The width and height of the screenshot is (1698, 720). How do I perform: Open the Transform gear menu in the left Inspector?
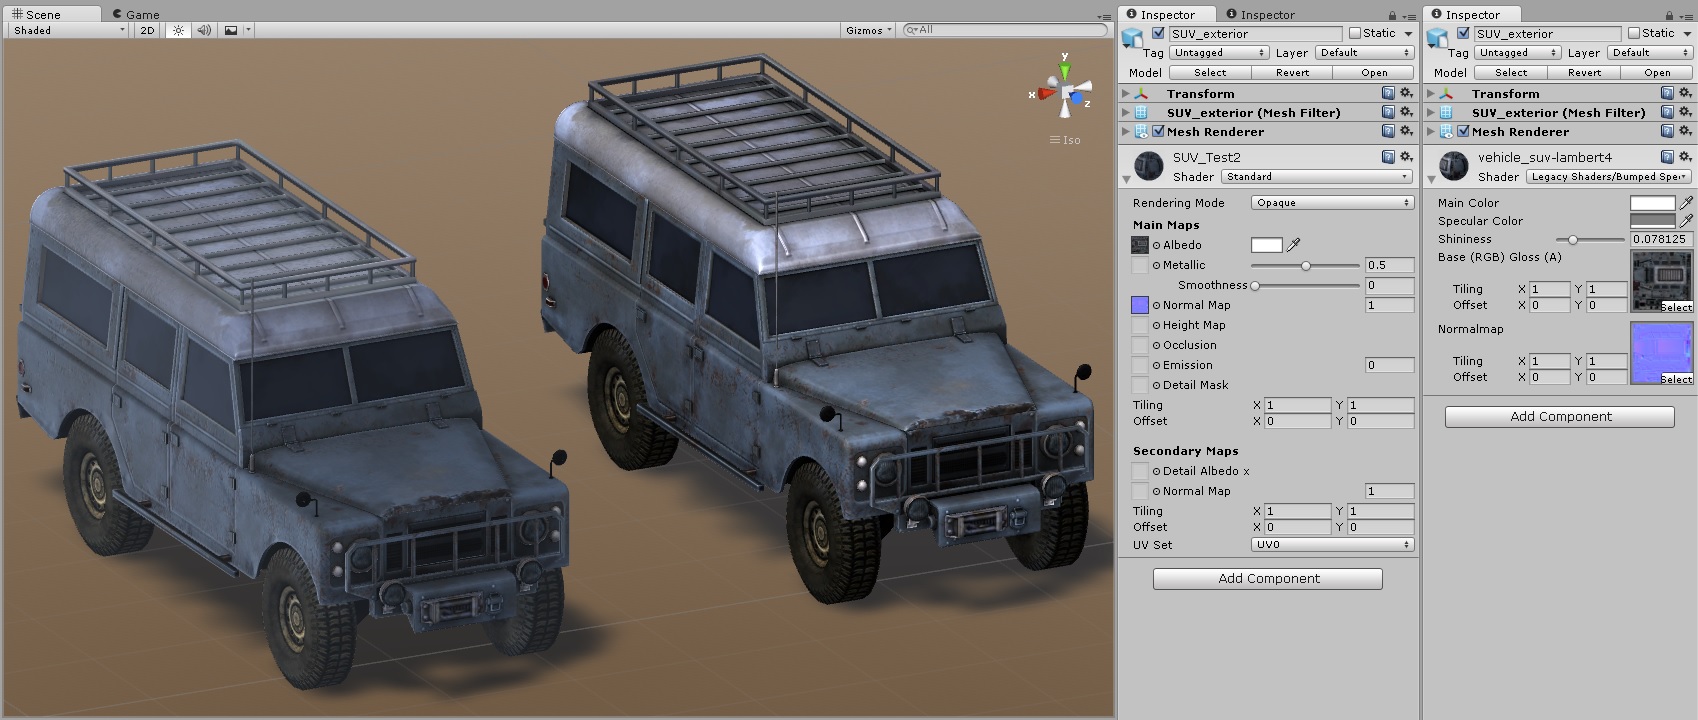tap(1406, 93)
